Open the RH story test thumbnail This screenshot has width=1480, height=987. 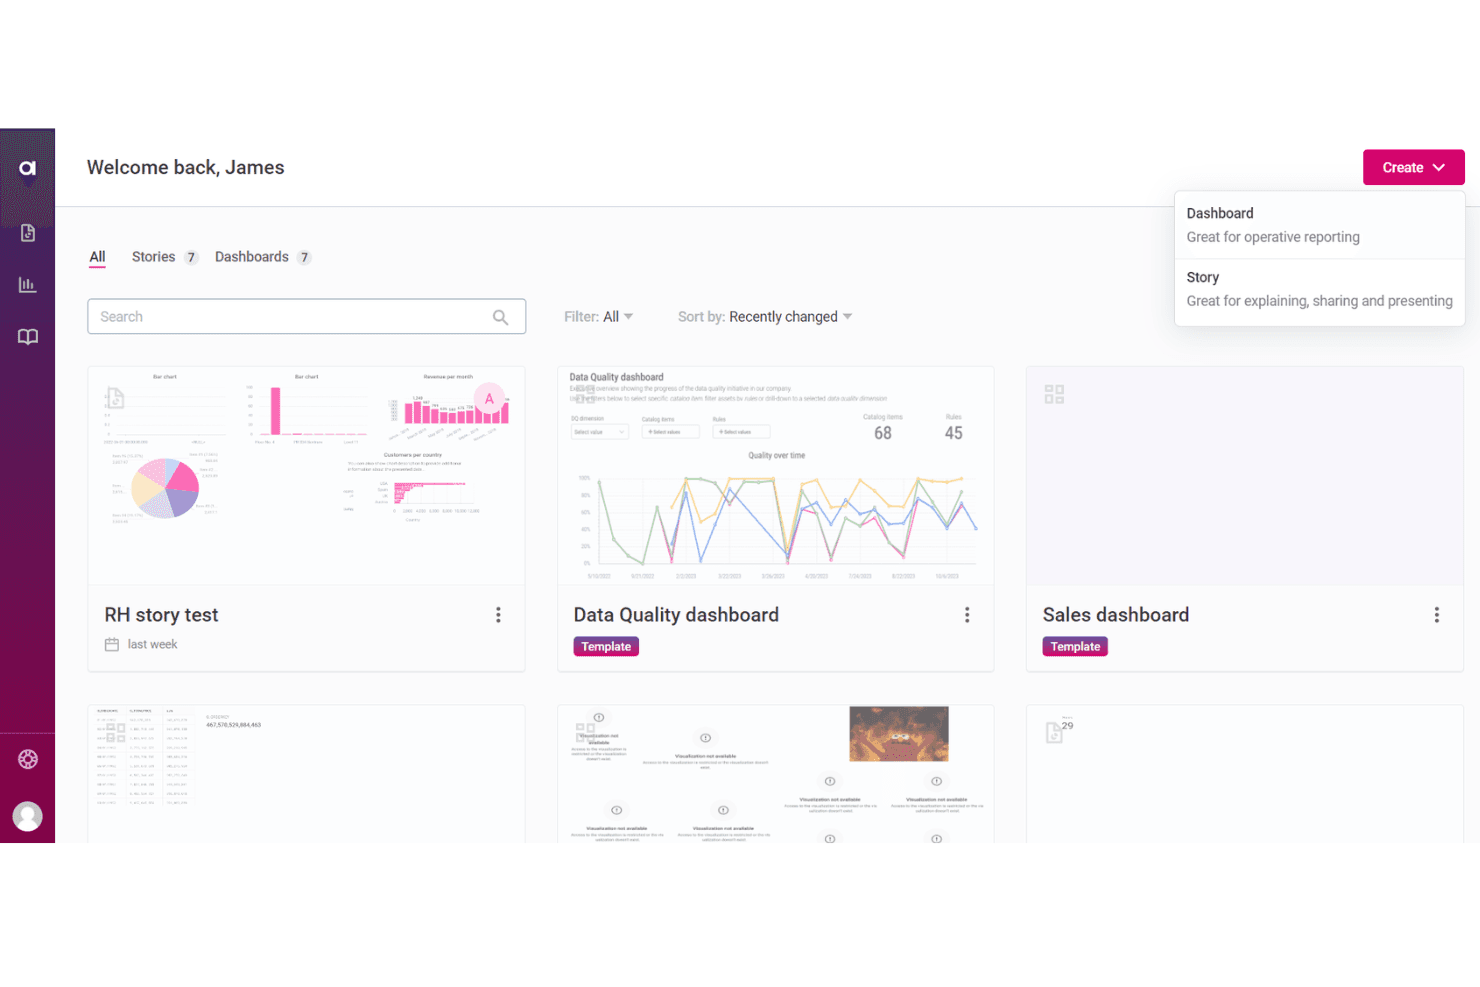pos(306,476)
